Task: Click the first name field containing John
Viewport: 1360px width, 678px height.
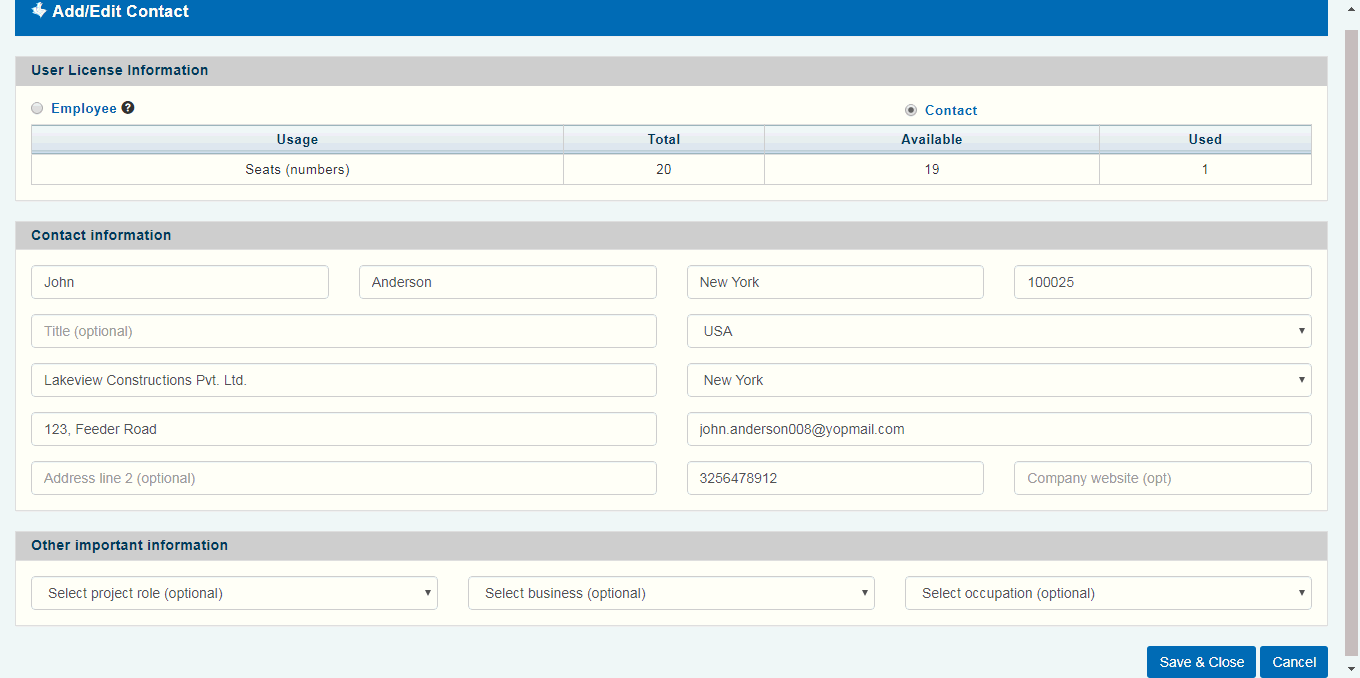Action: pyautogui.click(x=180, y=282)
